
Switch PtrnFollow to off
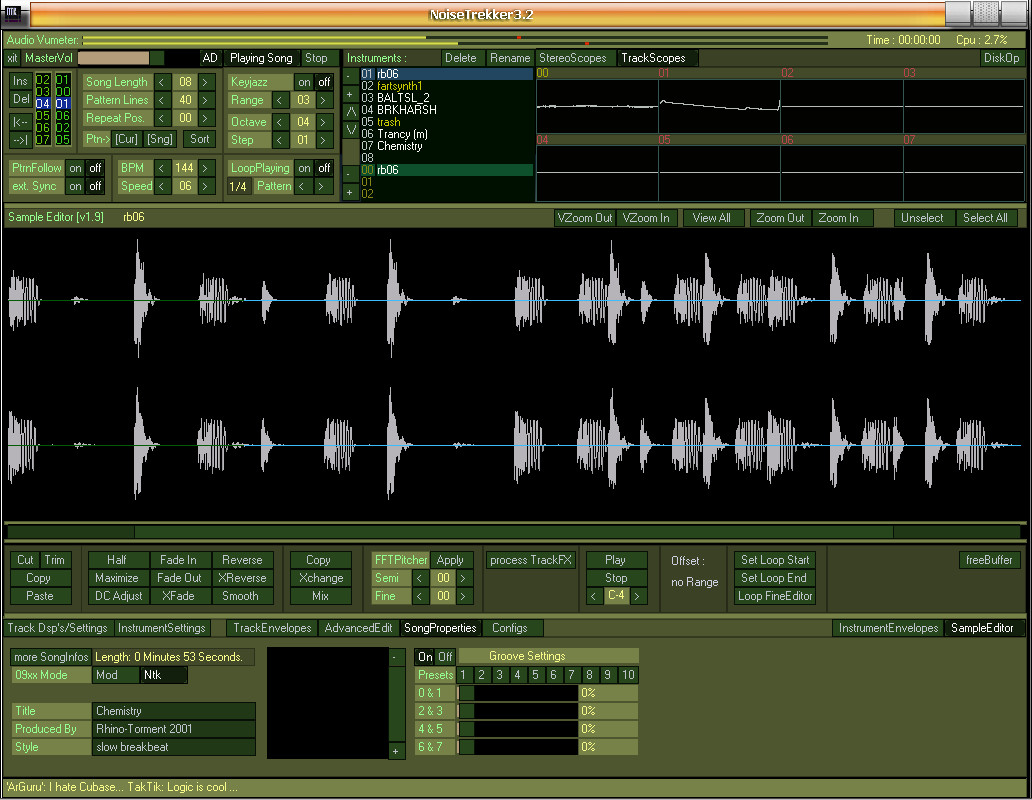pyautogui.click(x=95, y=168)
